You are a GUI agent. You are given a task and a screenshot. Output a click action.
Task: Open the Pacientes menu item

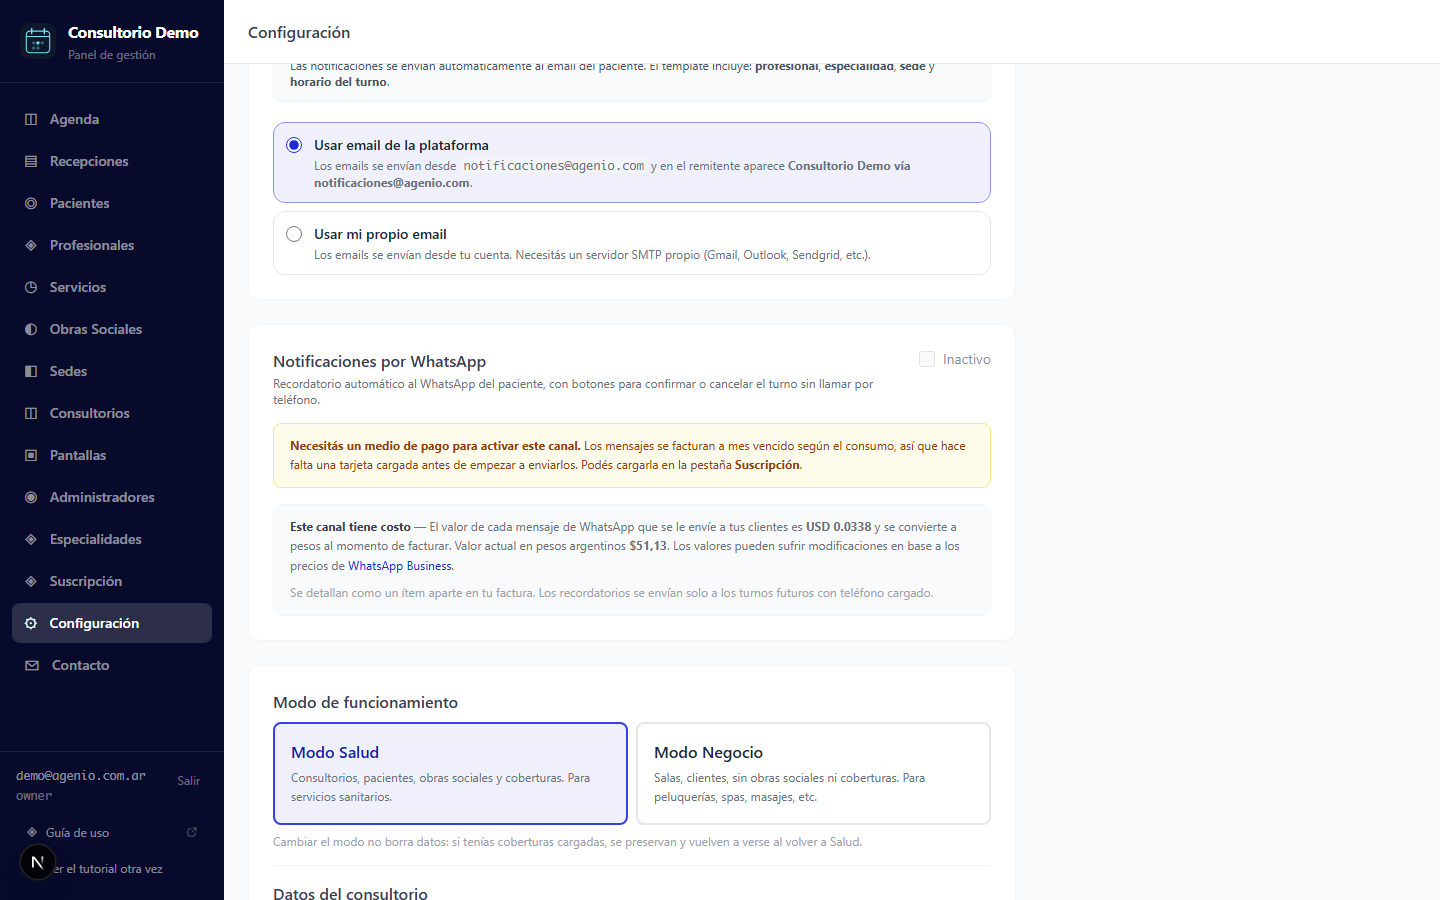tap(112, 203)
